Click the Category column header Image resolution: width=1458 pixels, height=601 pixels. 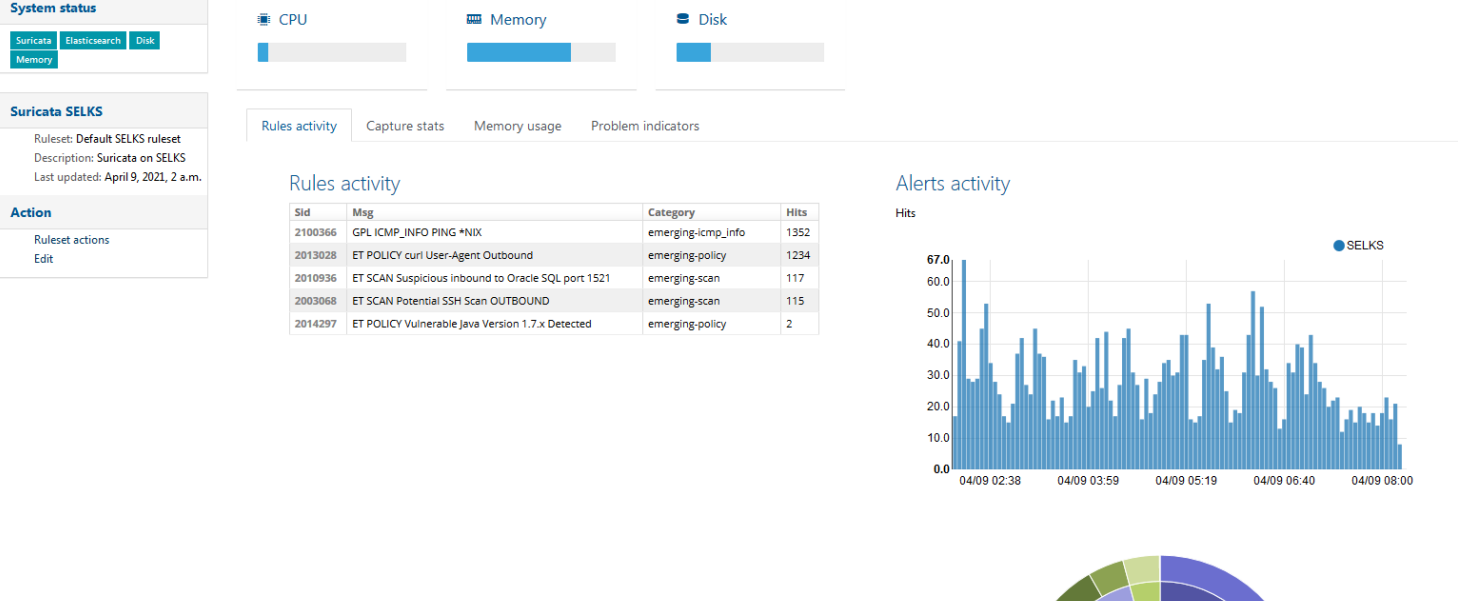[712, 212]
